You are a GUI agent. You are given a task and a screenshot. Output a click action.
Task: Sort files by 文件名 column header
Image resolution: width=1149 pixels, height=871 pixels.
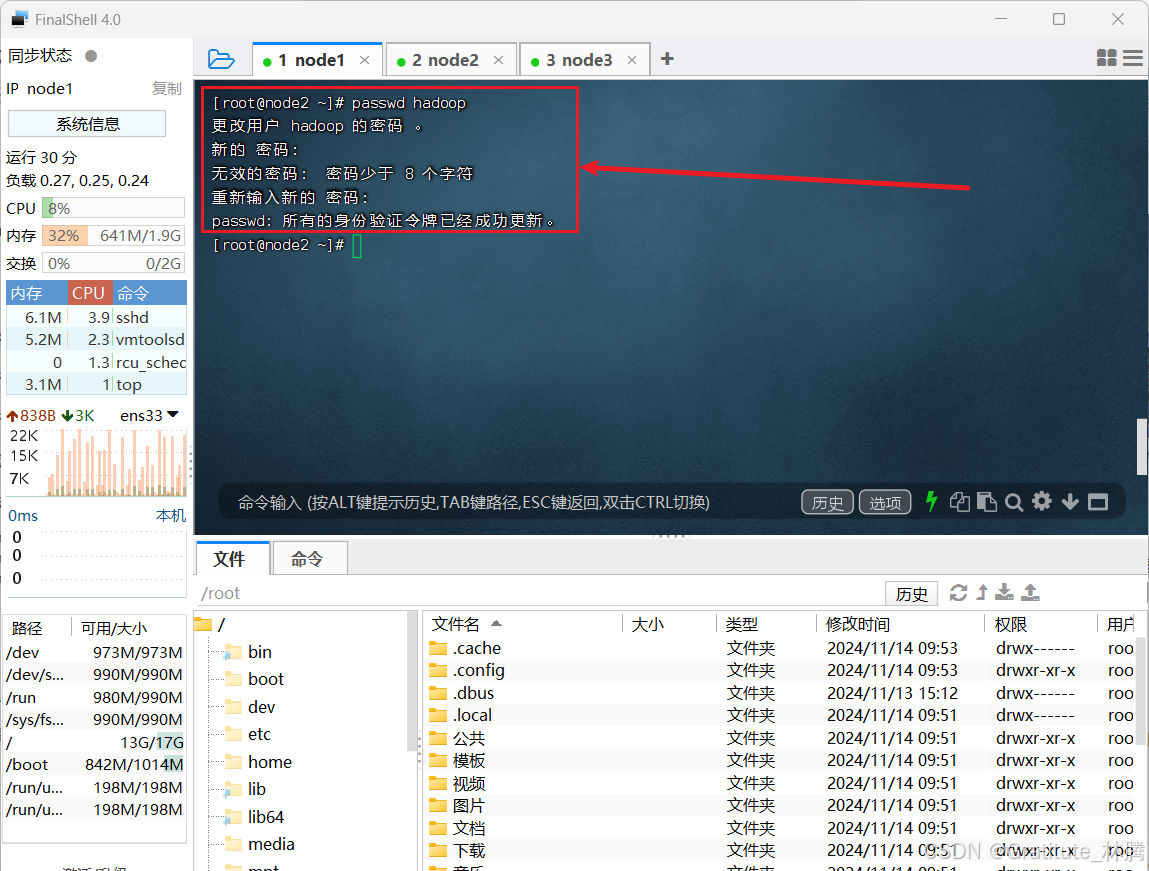pos(524,624)
